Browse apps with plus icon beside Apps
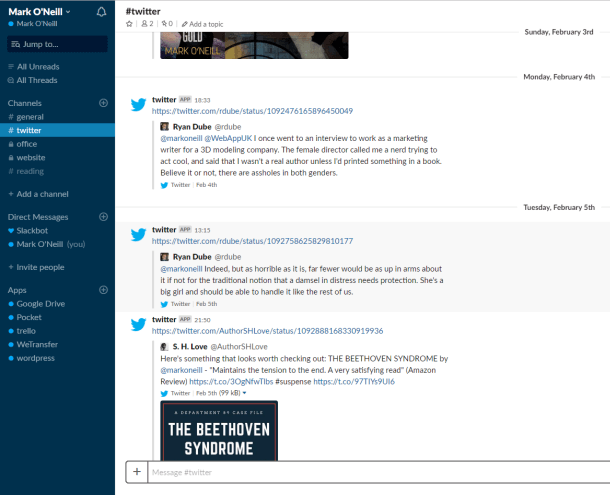This screenshot has width=610, height=495. tap(103, 290)
